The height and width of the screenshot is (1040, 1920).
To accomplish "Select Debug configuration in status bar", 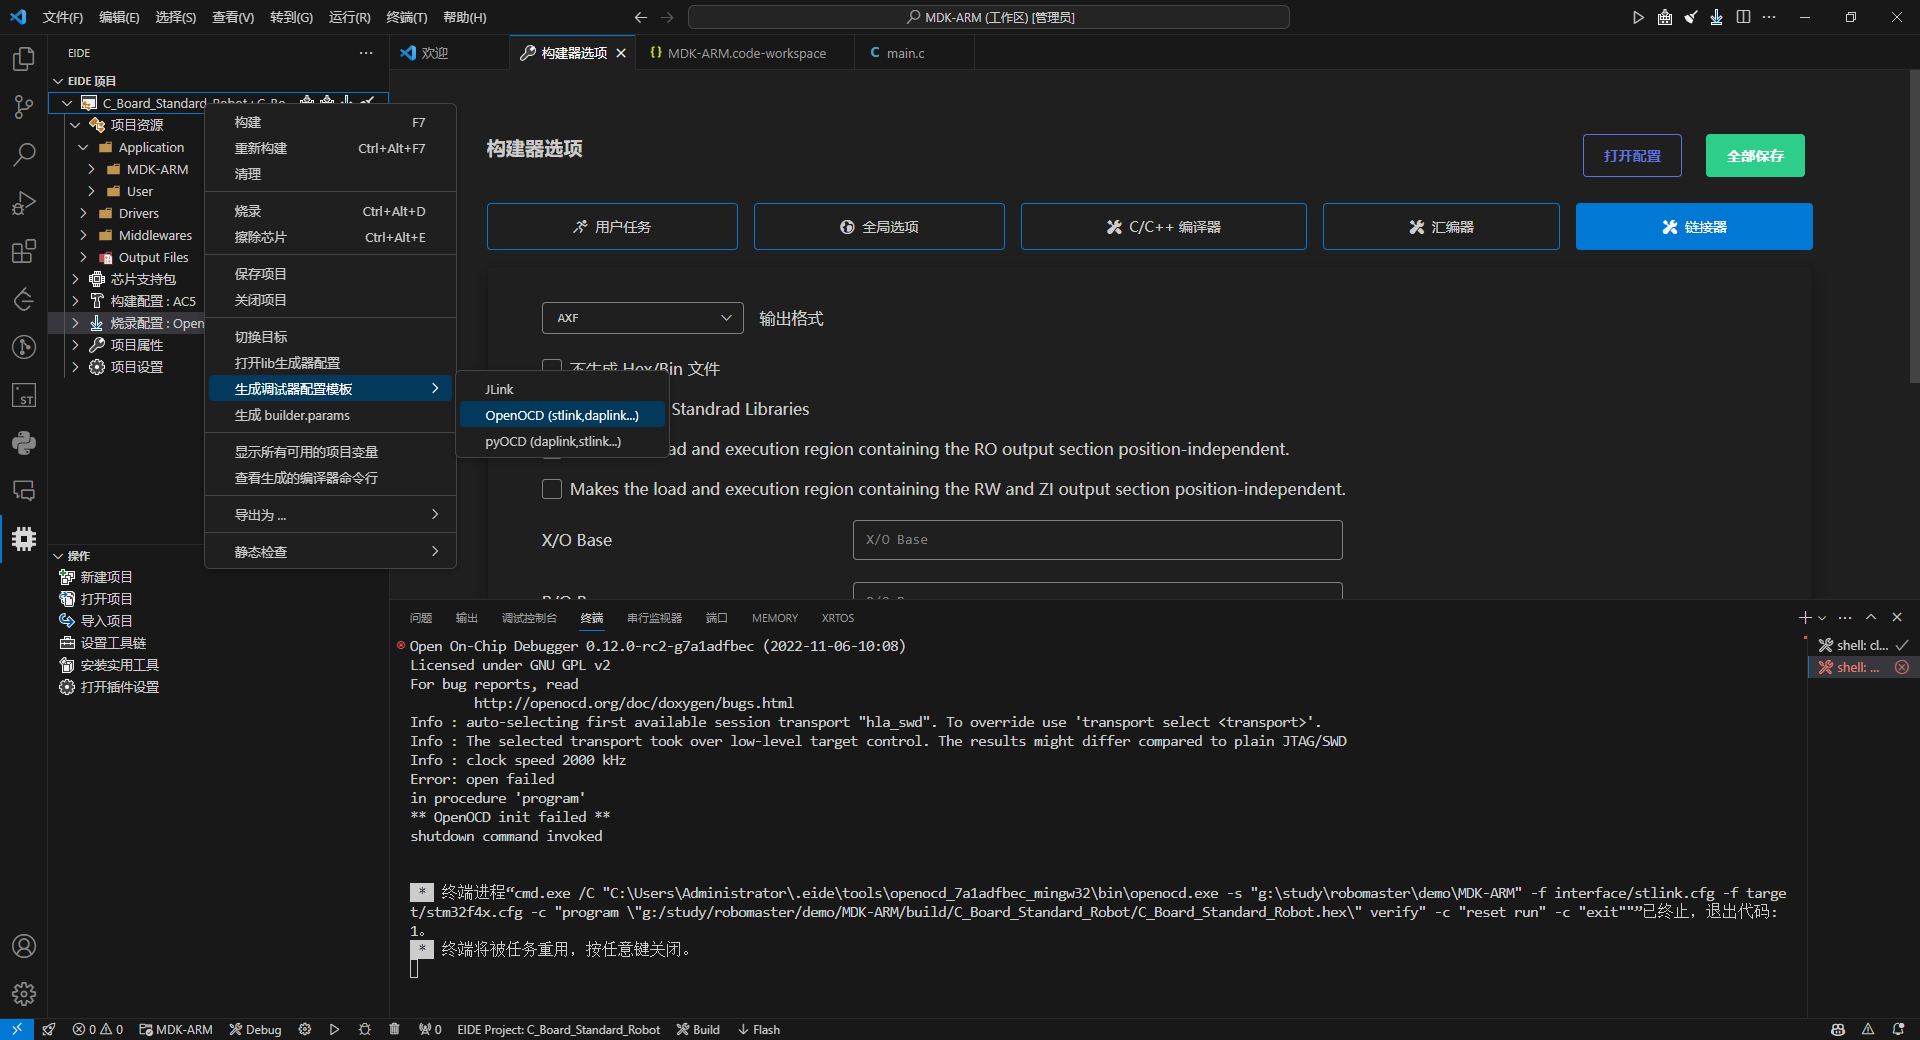I will tap(256, 1029).
